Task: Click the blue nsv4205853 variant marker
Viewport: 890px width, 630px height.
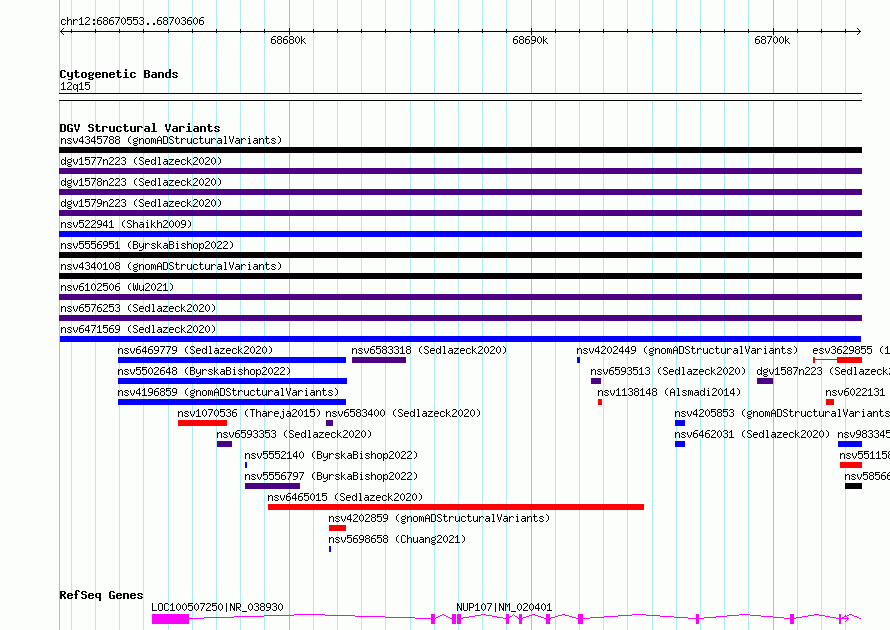Action: 680,423
